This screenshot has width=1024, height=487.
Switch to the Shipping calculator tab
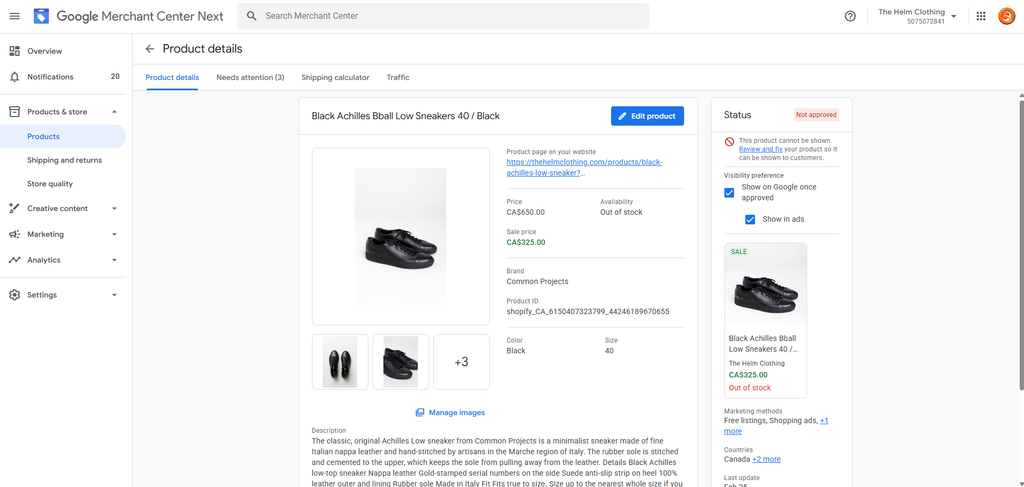(335, 78)
